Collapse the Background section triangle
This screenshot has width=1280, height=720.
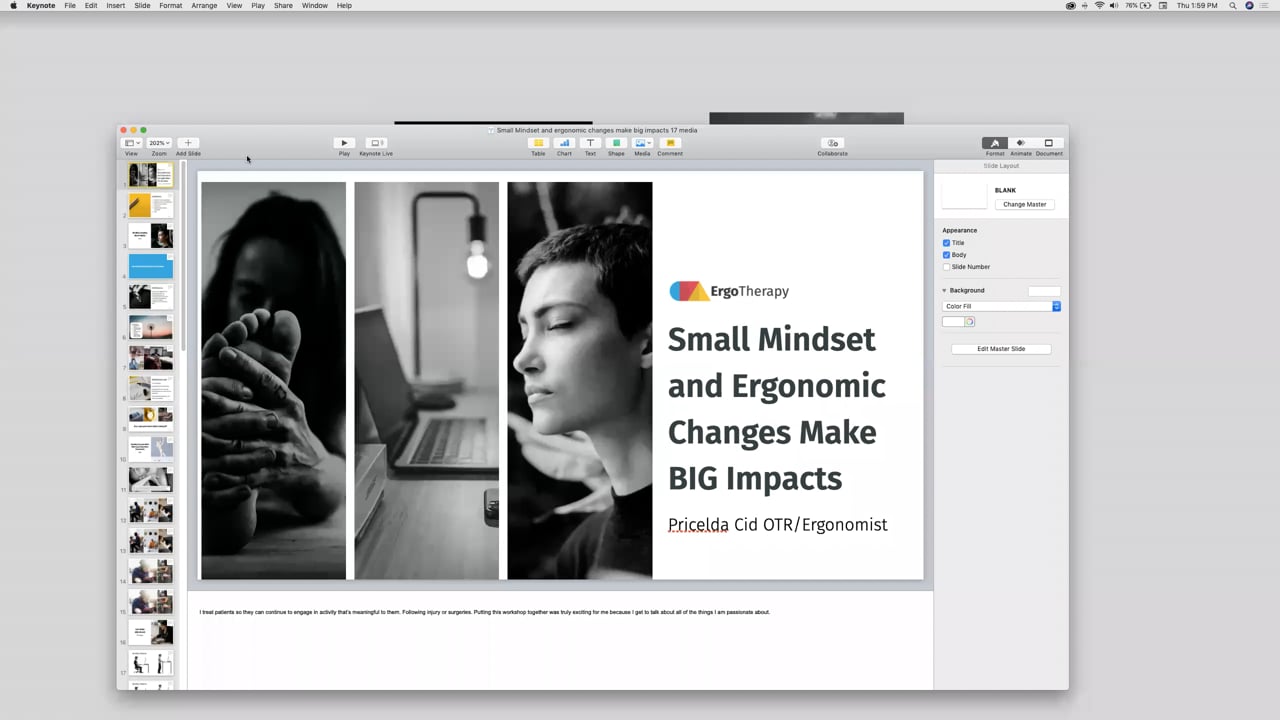tap(944, 291)
